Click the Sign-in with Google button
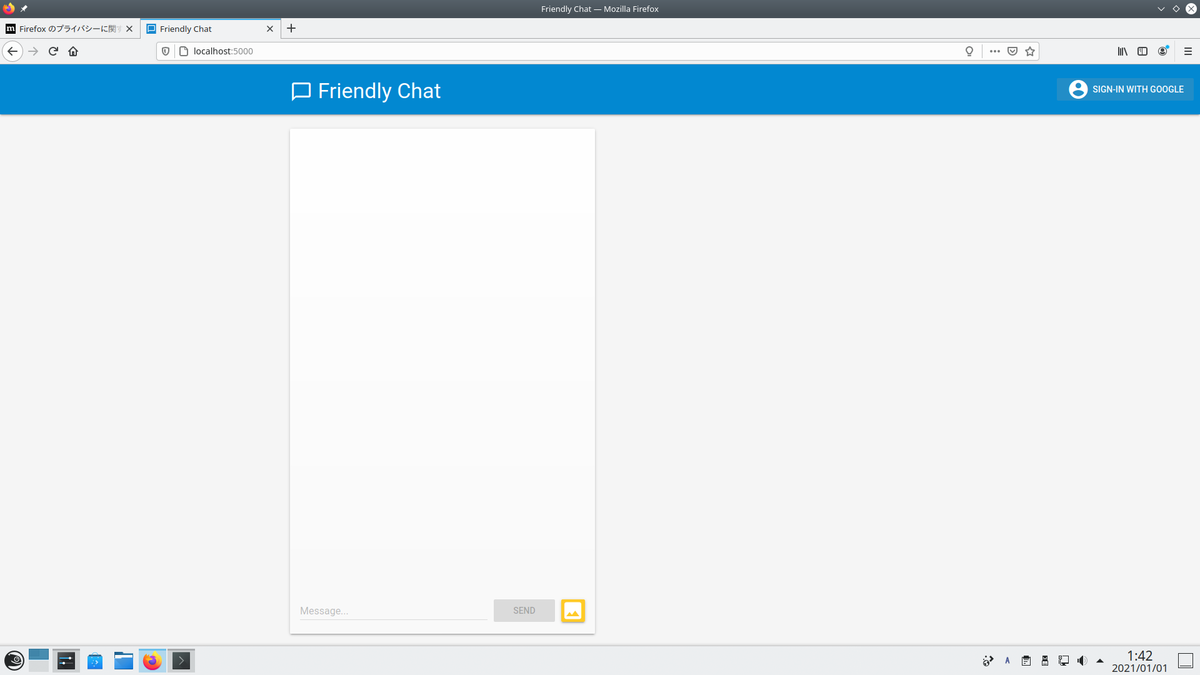Viewport: 1200px width, 675px height. click(1125, 89)
